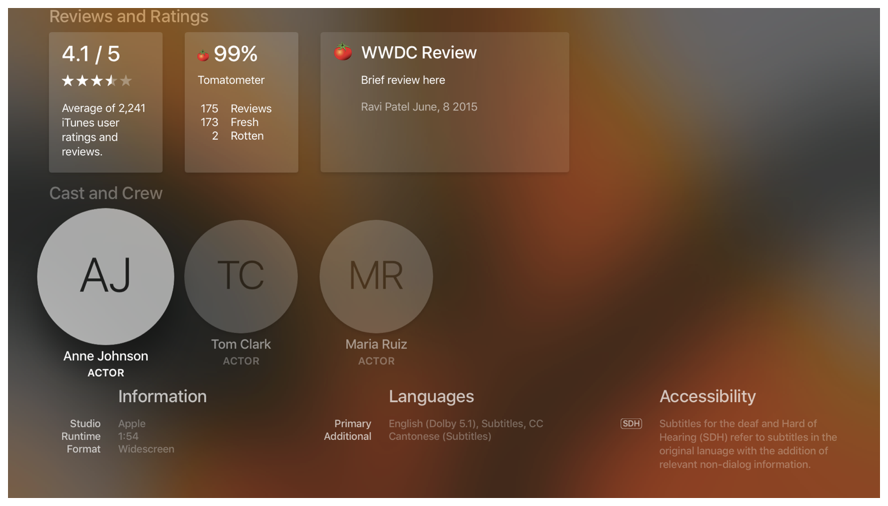
Task: Select Anne Johnson's AJ avatar
Action: pos(106,276)
